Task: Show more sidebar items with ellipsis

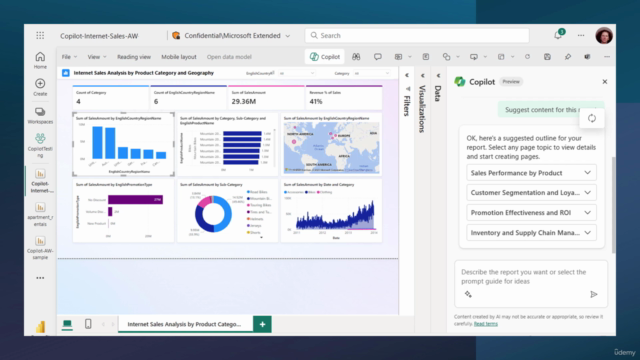Action: pyautogui.click(x=40, y=278)
